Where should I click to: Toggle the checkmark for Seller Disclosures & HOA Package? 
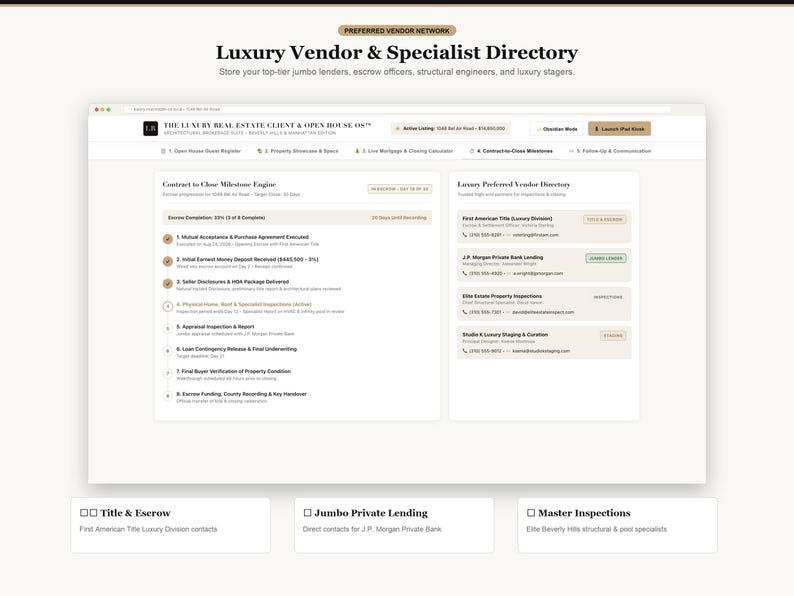(x=168, y=284)
